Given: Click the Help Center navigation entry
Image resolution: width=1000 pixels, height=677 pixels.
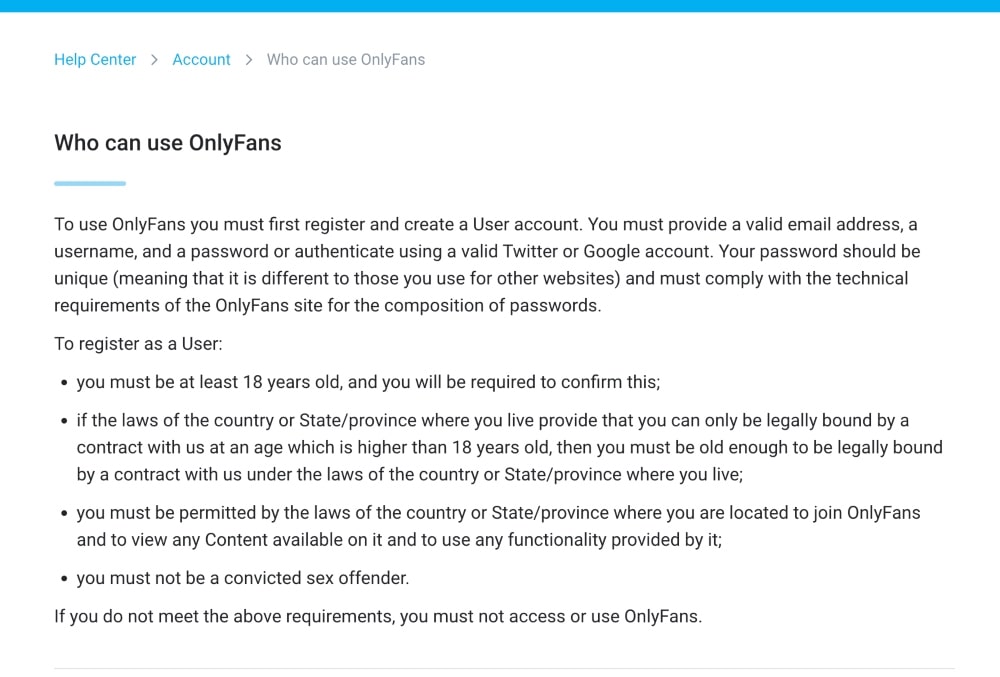Looking at the screenshot, I should [x=94, y=60].
